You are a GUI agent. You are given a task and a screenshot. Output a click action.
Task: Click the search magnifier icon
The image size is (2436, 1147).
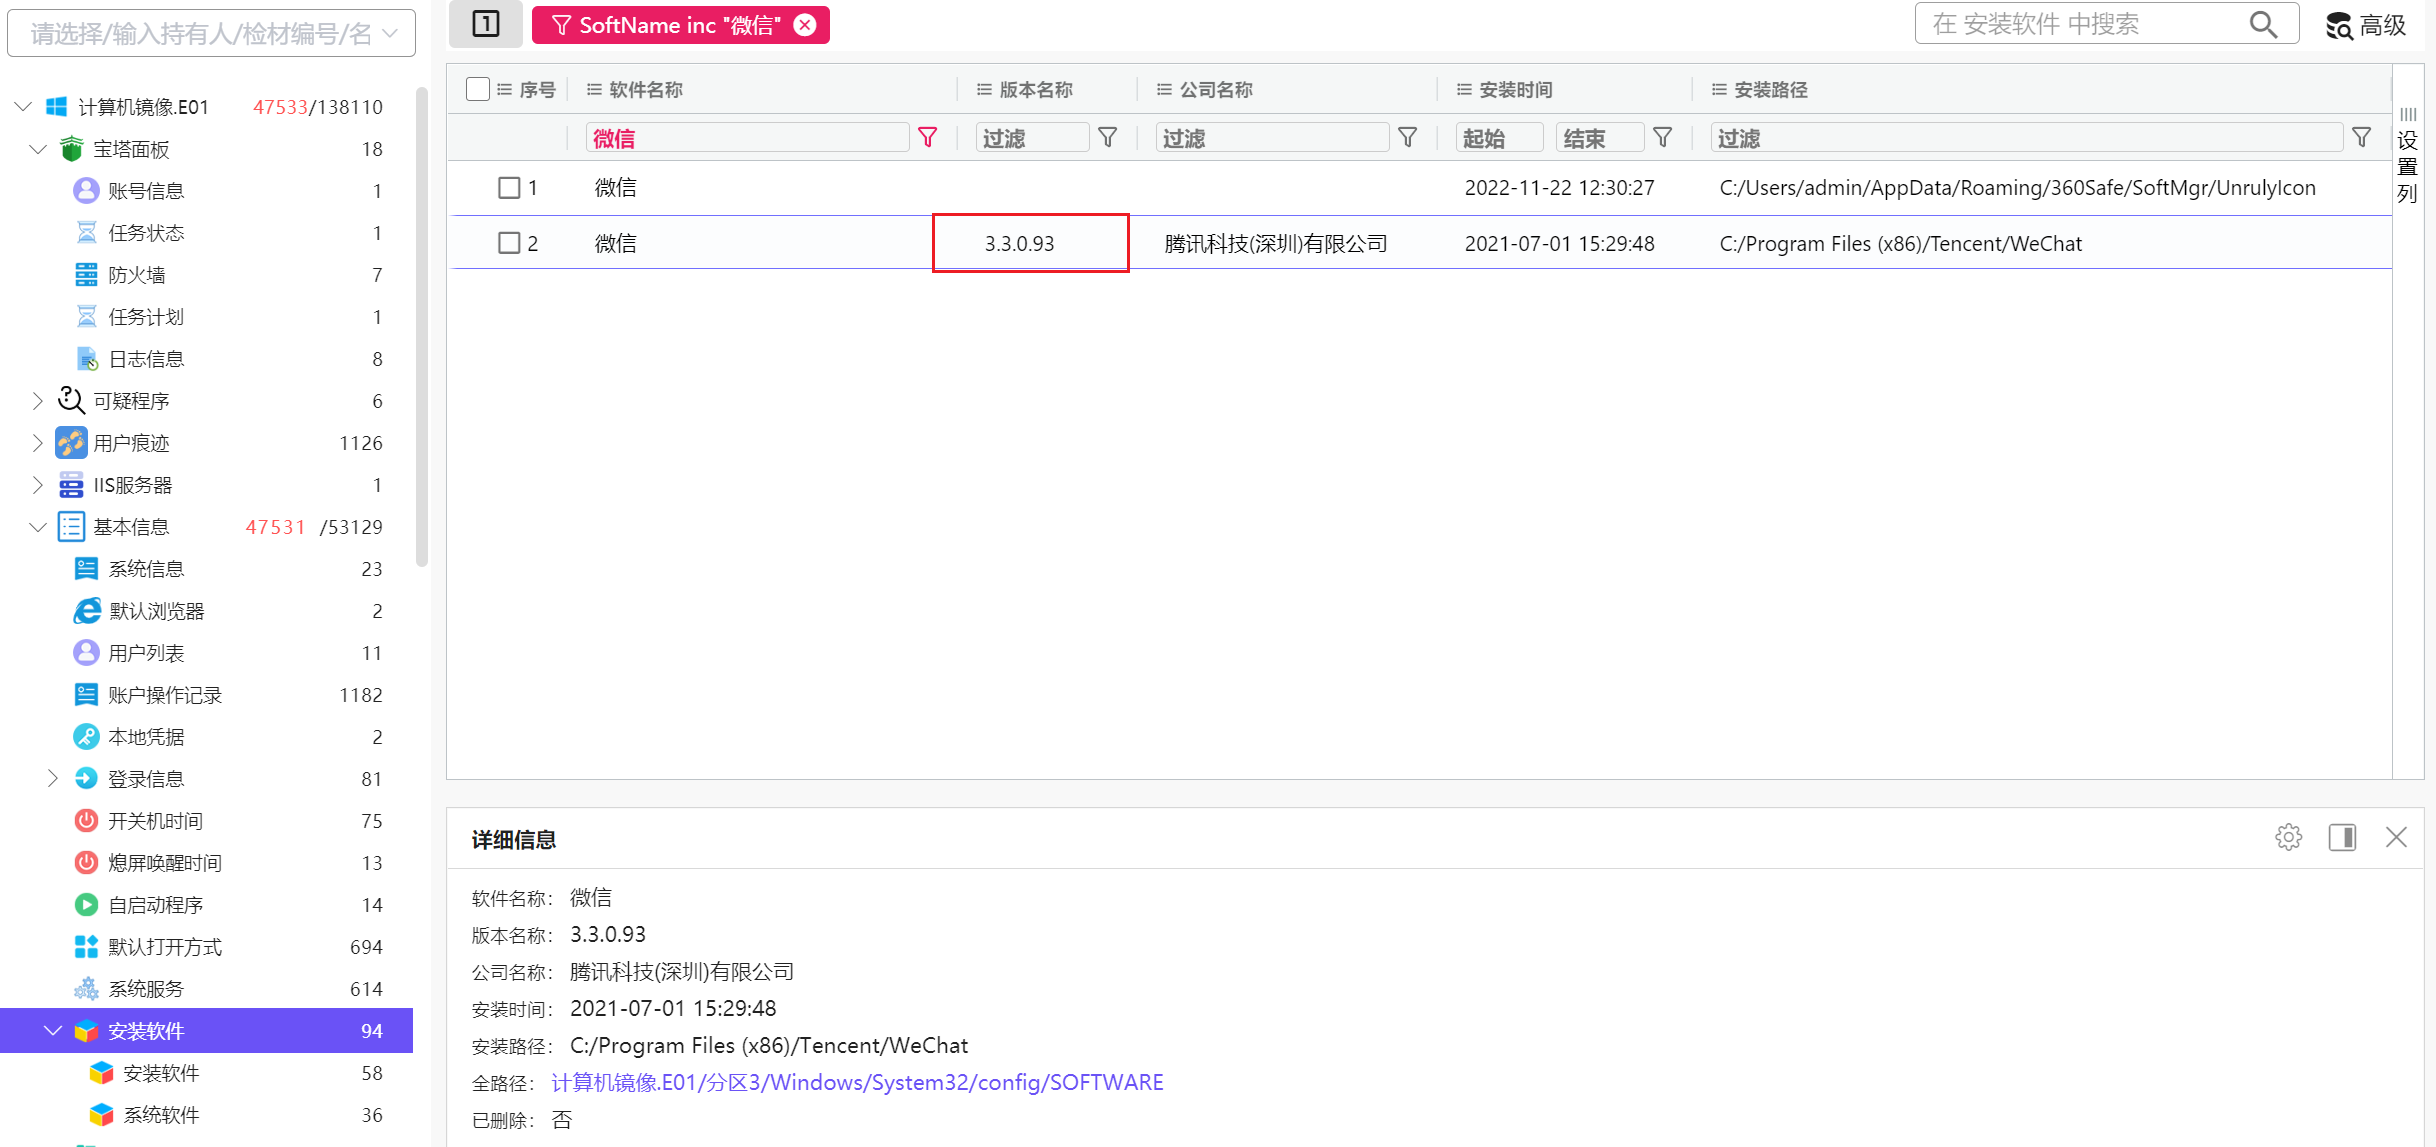(2263, 24)
